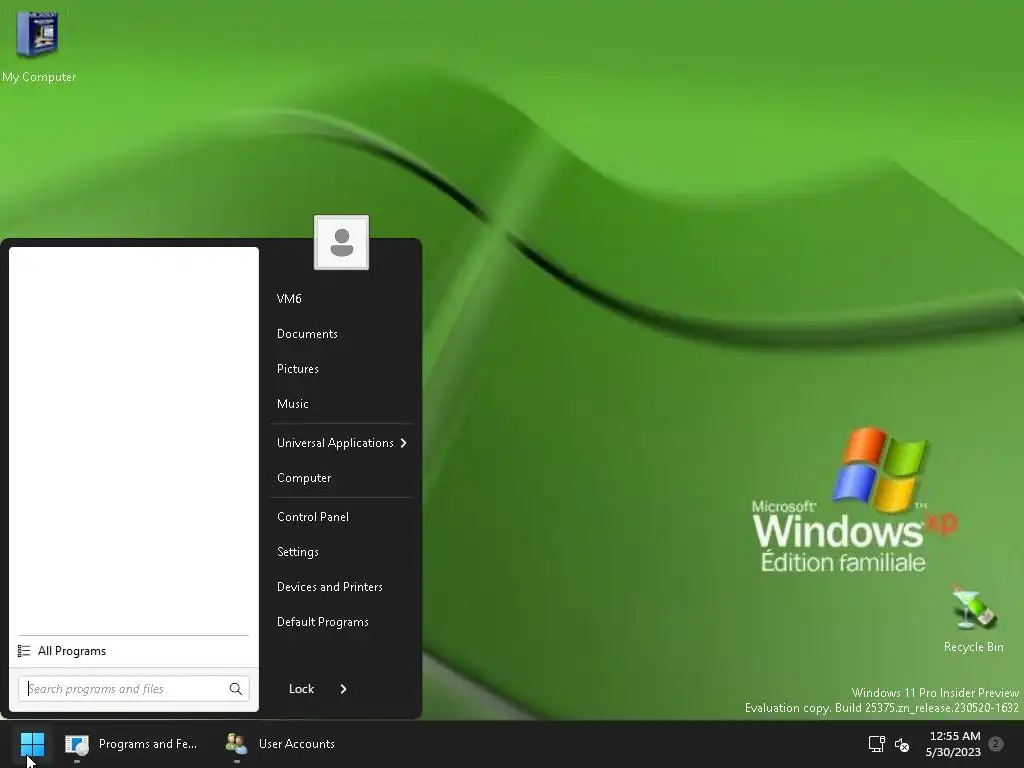Screen dimensions: 1024x768
Task: Click the user account picture
Action: point(342,242)
